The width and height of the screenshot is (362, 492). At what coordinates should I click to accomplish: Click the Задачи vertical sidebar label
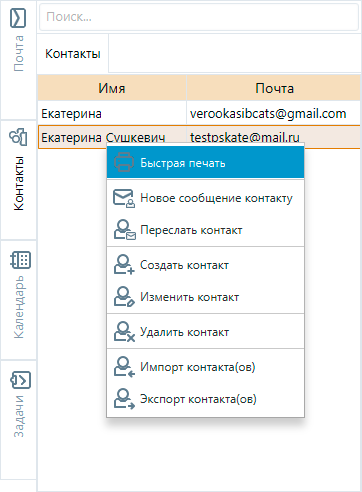pos(19,416)
